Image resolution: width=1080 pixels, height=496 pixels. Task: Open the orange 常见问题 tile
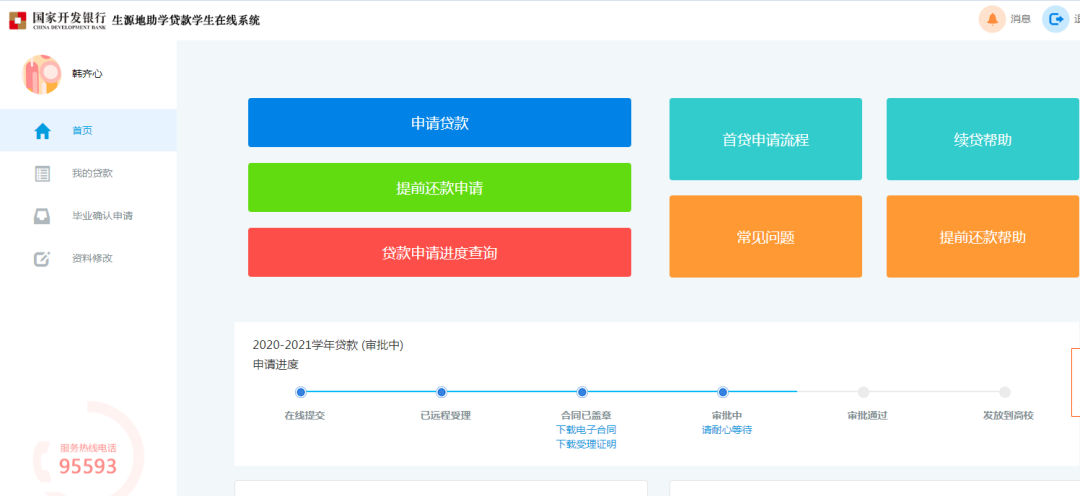click(x=765, y=237)
